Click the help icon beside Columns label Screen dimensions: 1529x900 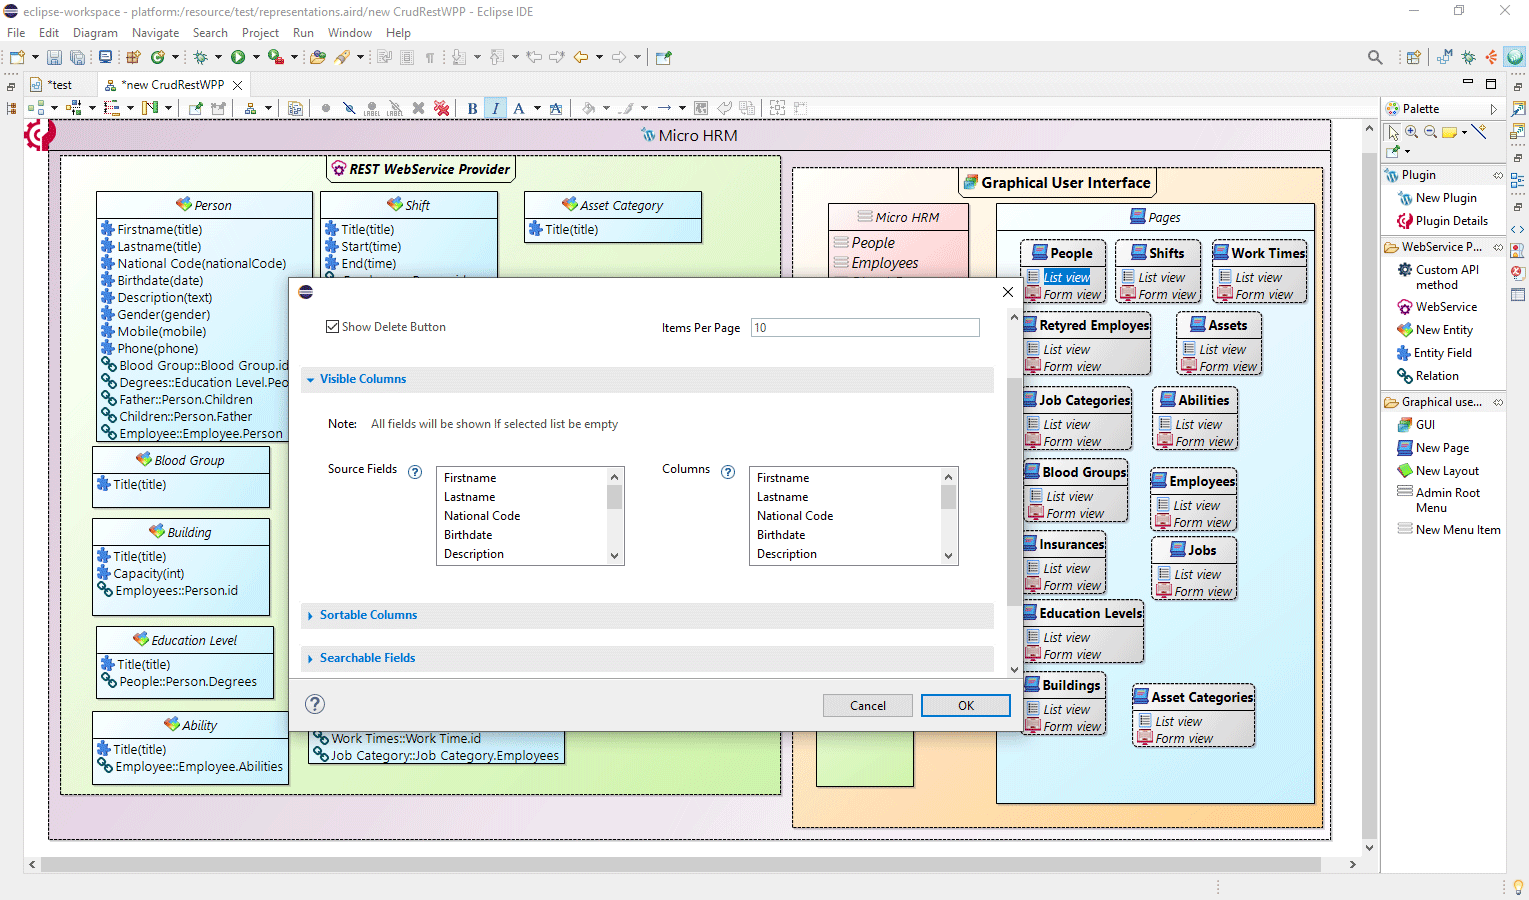728,472
